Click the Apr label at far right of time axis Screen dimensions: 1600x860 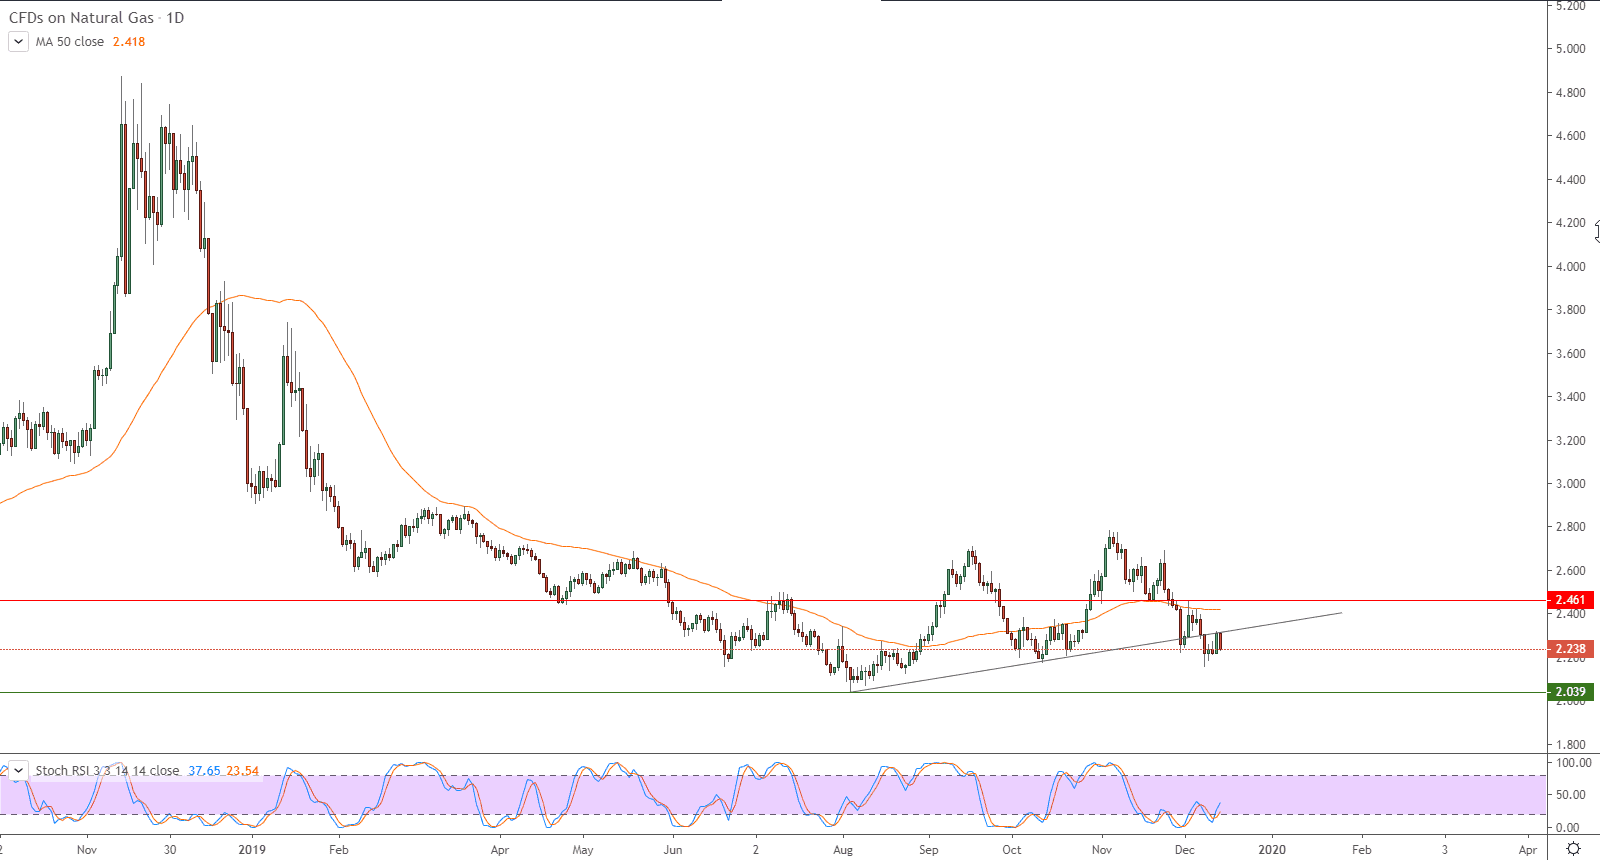1528,850
